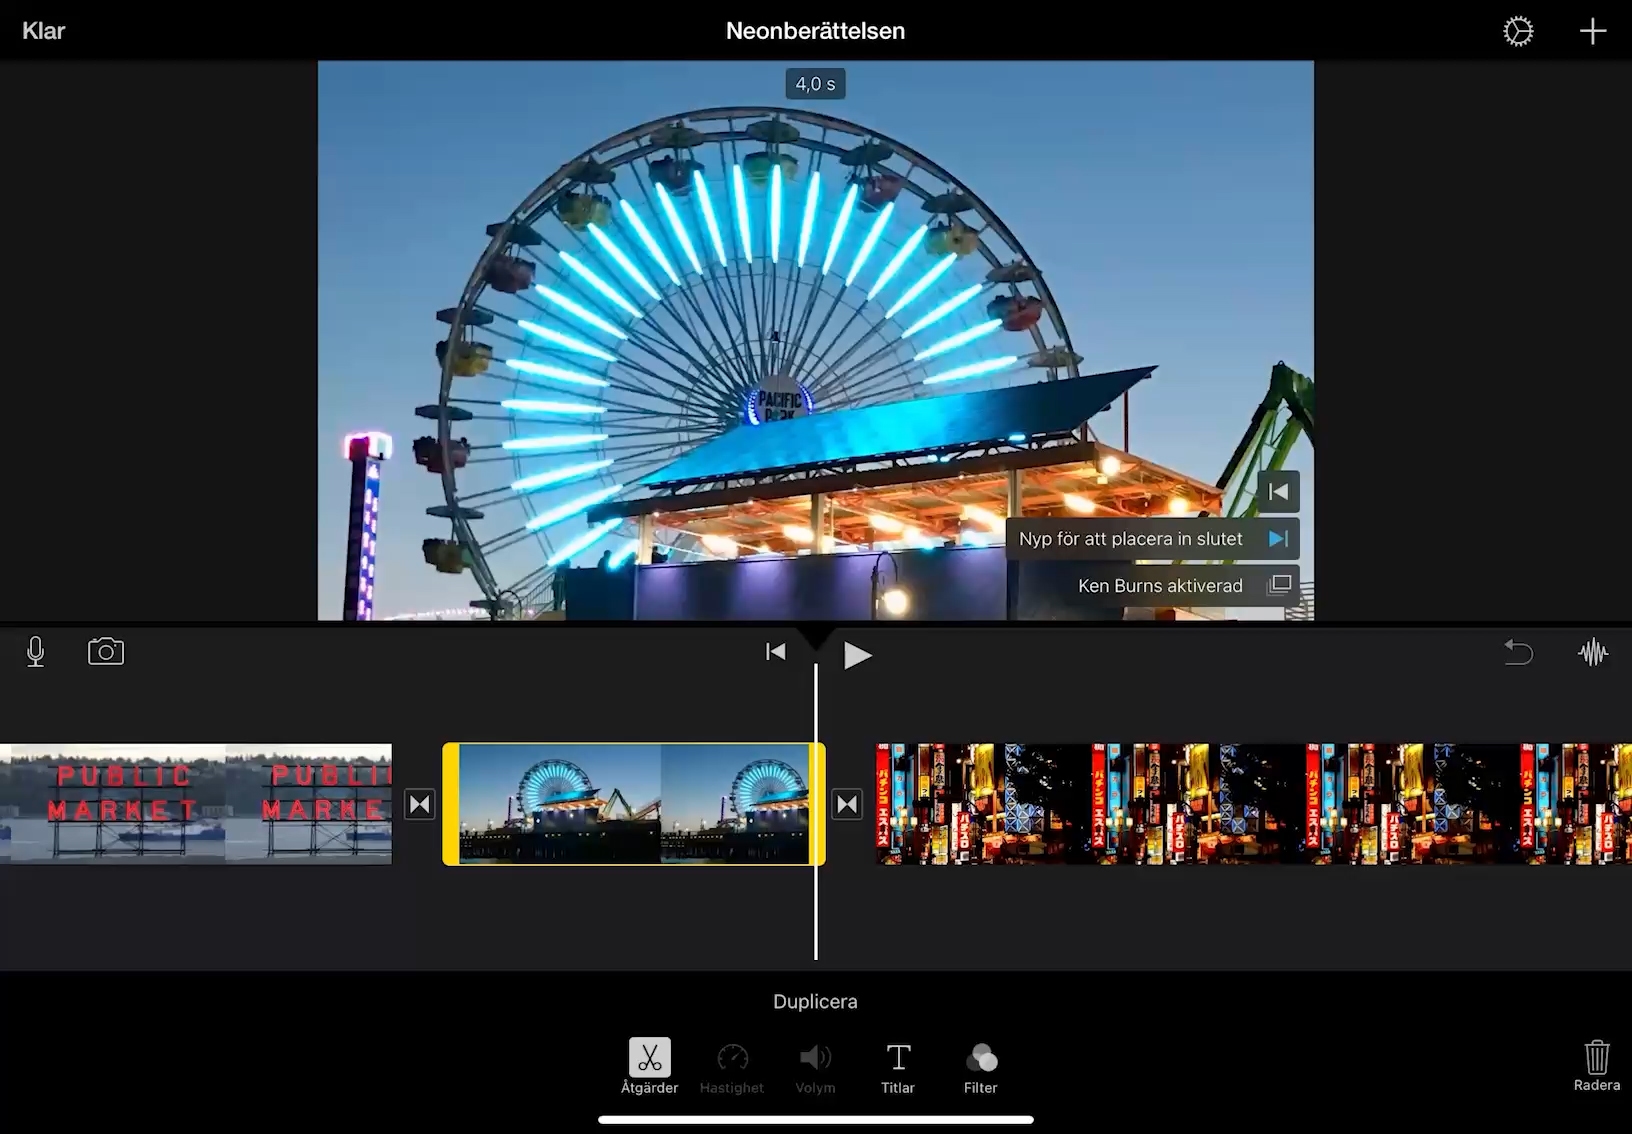This screenshot has width=1632, height=1134.
Task: Toggle Ken Burns aktiverad
Action: click(1153, 586)
